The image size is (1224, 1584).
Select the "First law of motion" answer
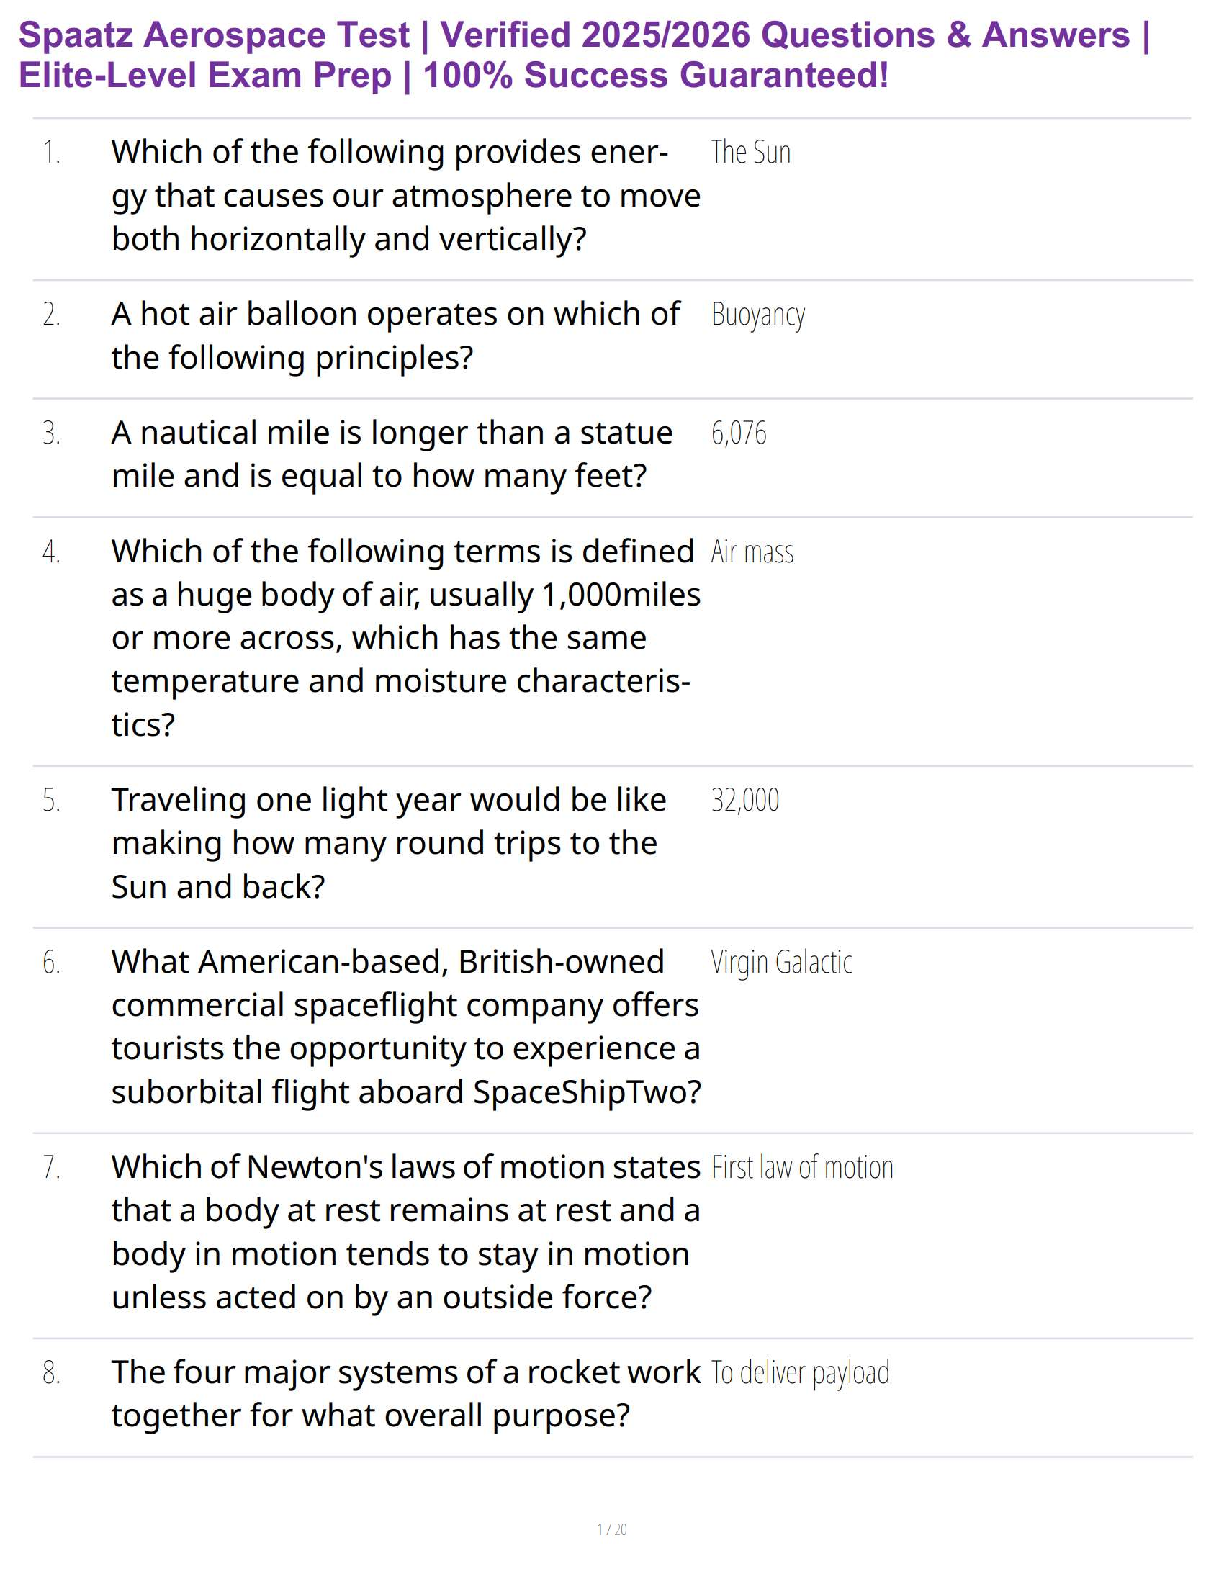pyautogui.click(x=802, y=1168)
